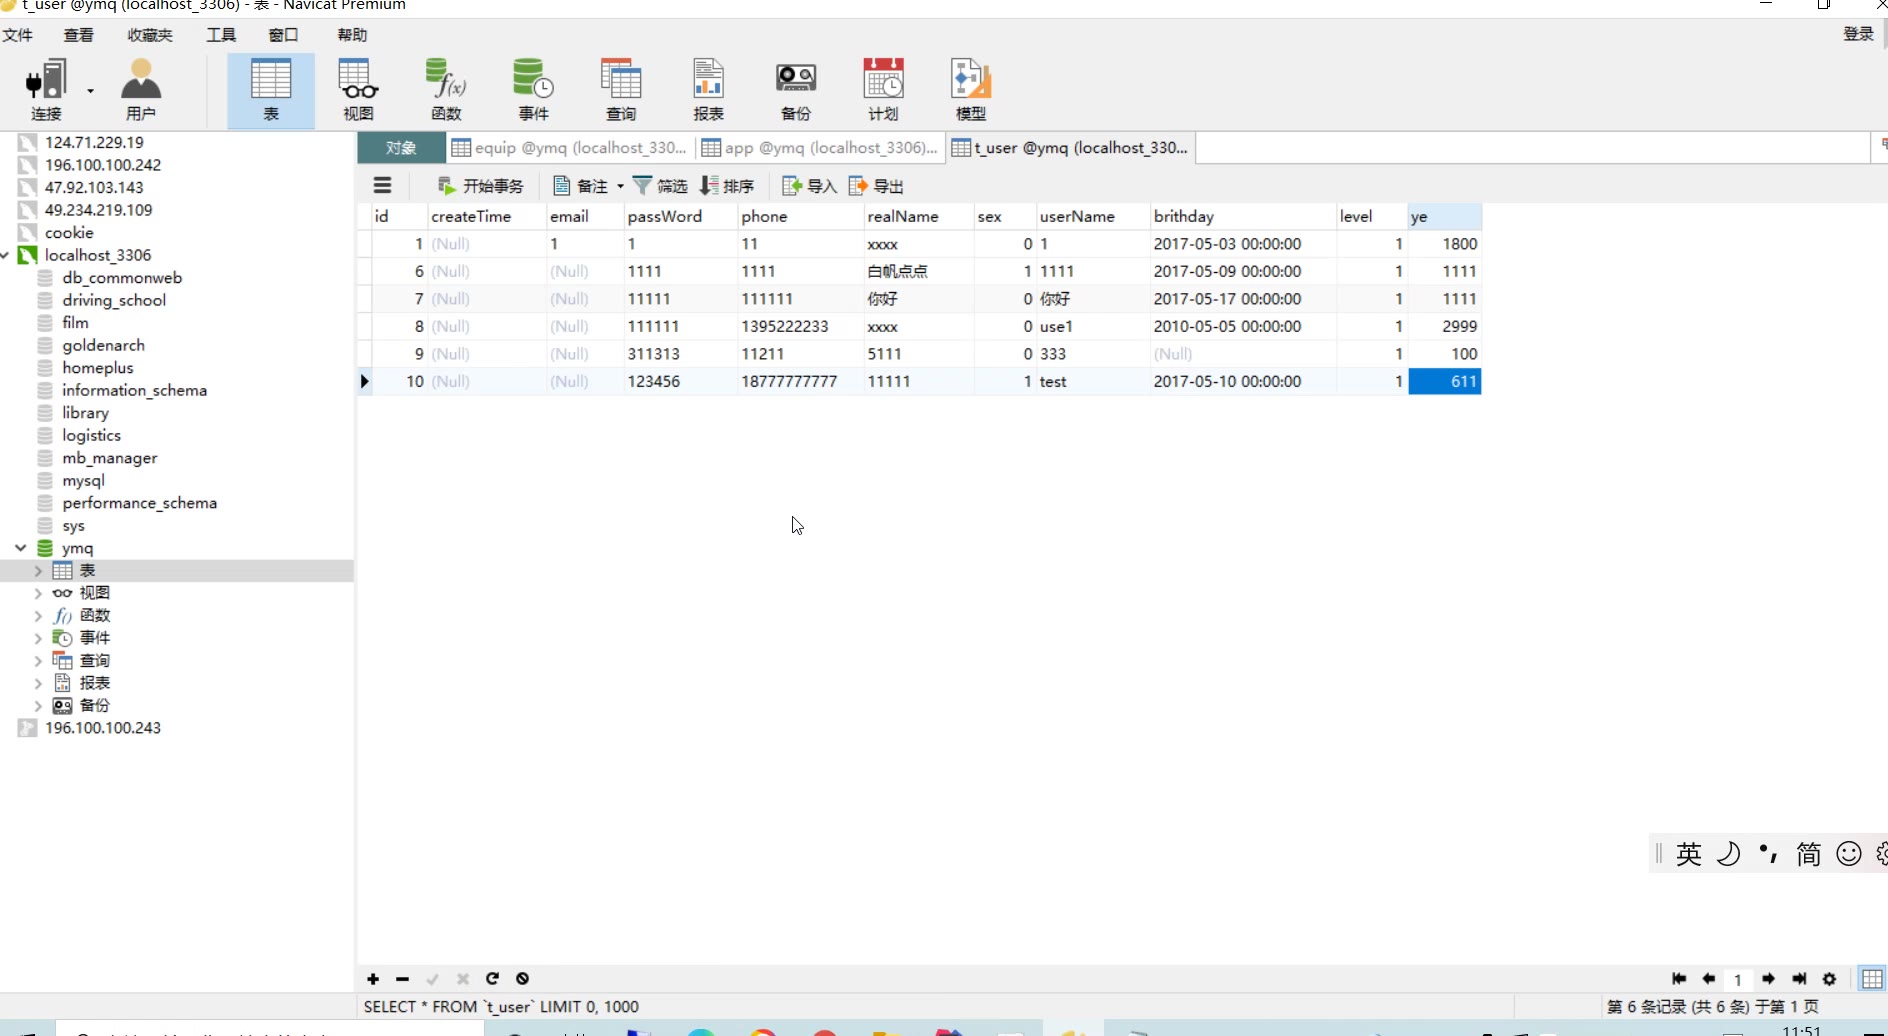Toggle simplified Chinese (简) setting
Image resolution: width=1888 pixels, height=1036 pixels.
[1808, 854]
